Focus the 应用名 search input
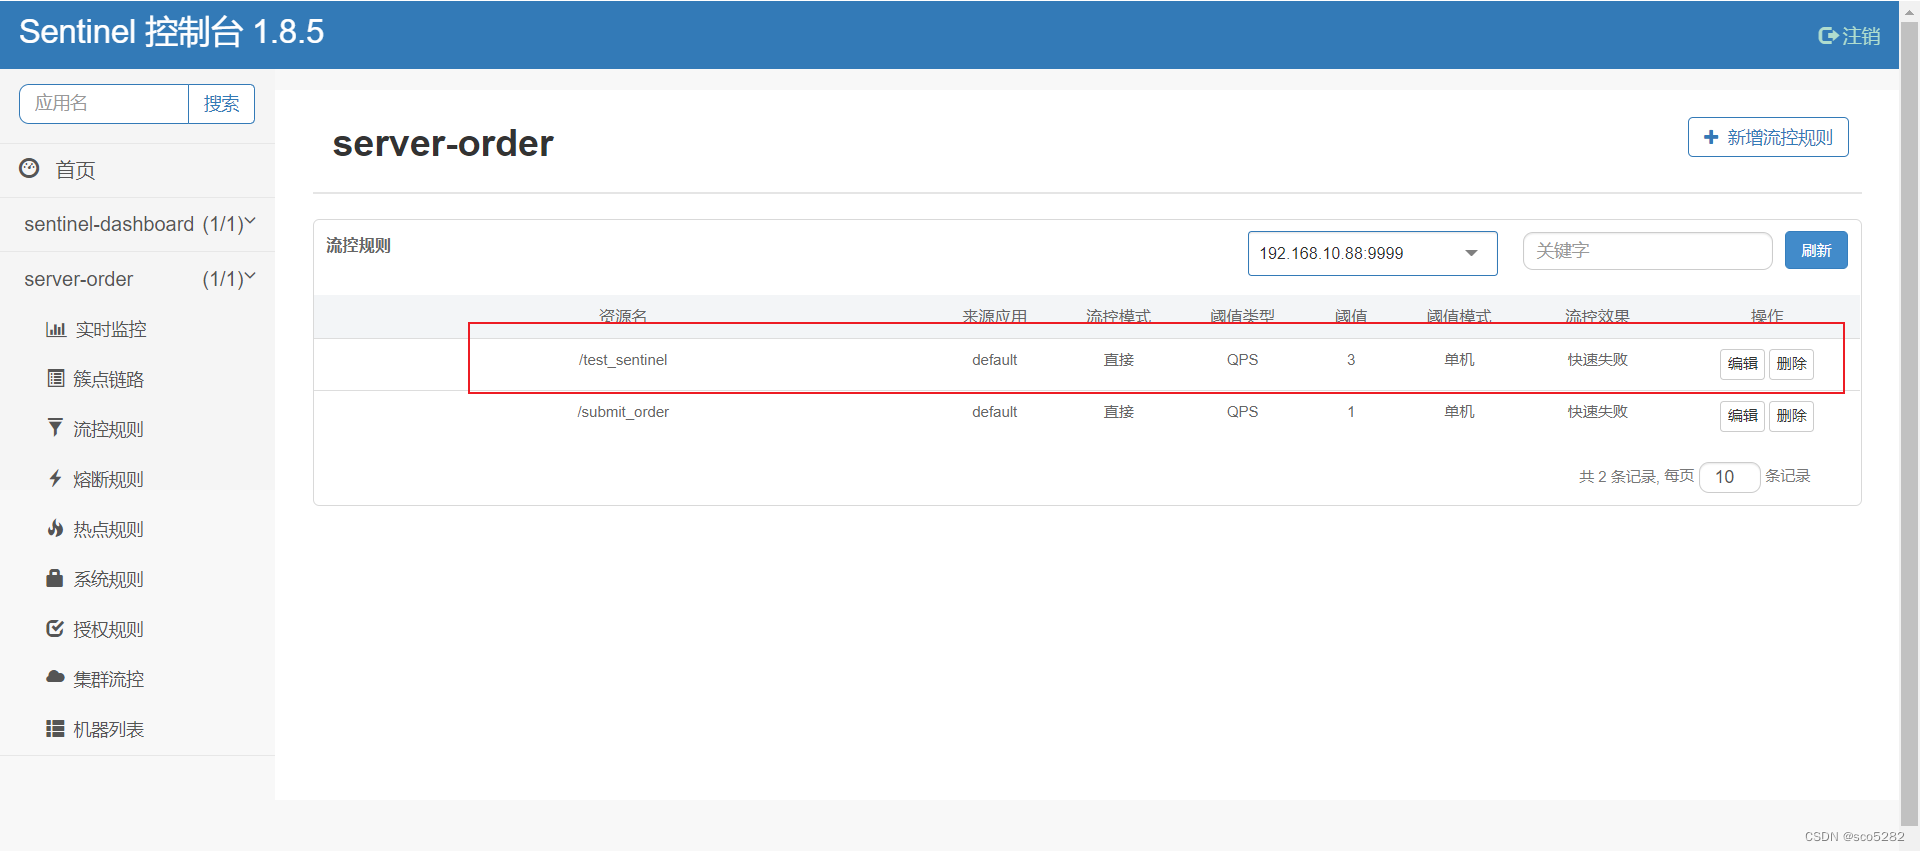Screen dimensions: 1920x851 pos(104,104)
